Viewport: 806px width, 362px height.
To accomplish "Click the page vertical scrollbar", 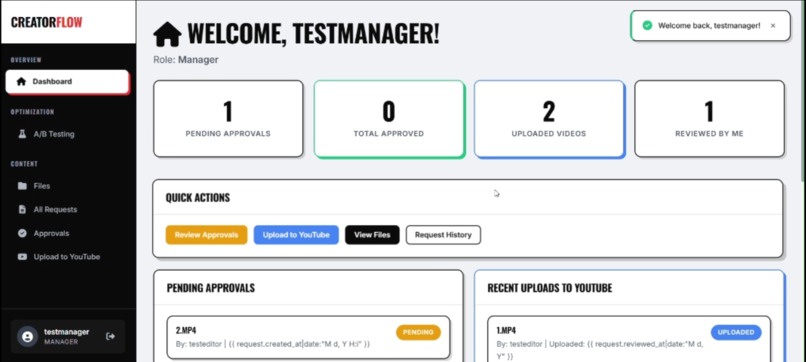I will 803,90.
